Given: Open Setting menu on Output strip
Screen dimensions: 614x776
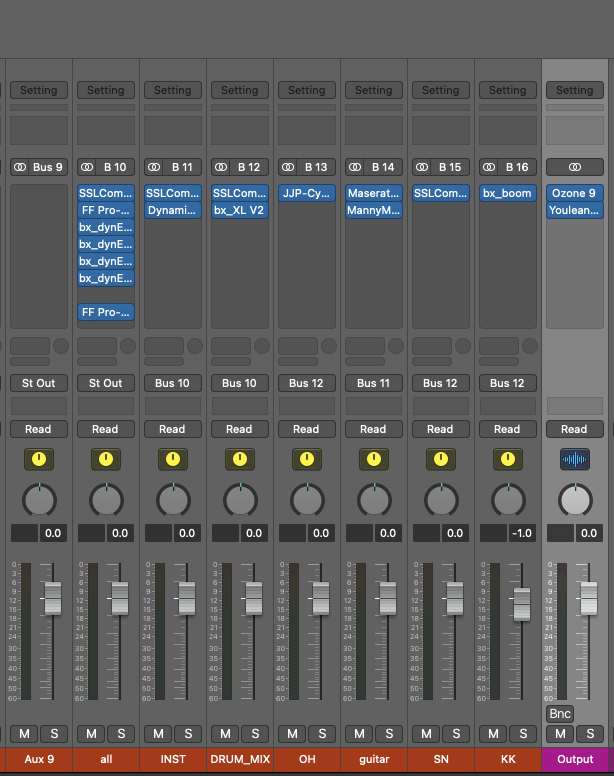Looking at the screenshot, I should (575, 90).
